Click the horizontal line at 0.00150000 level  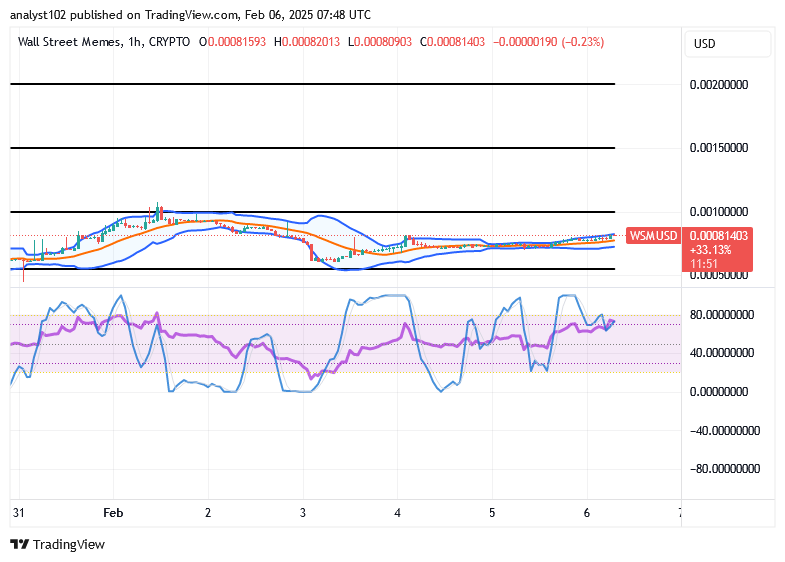tap(312, 148)
